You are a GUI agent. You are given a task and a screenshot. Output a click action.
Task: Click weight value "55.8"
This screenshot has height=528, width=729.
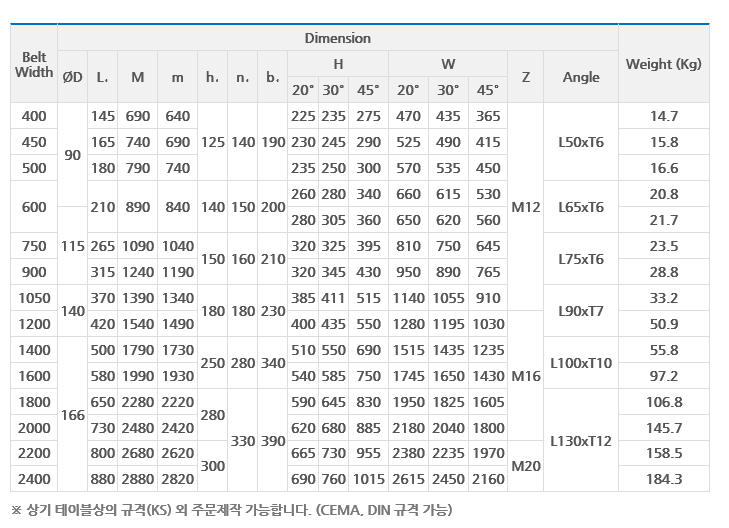[x=663, y=350]
